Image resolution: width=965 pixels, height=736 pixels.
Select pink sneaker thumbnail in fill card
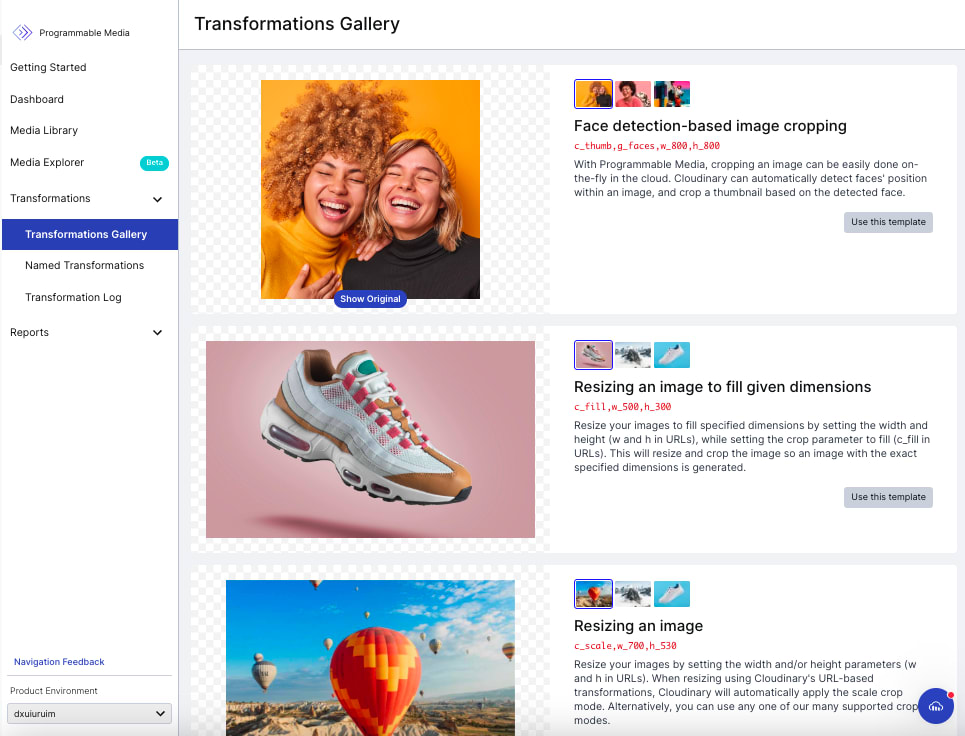click(x=593, y=355)
